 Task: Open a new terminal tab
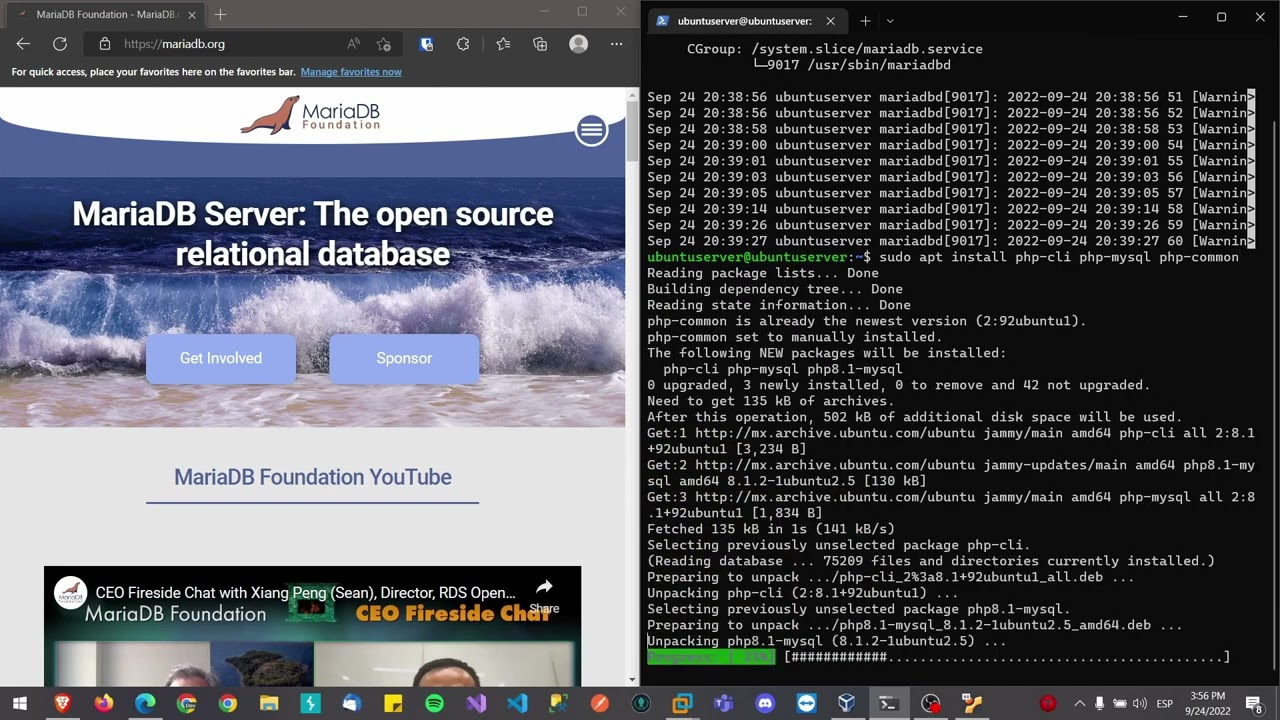(865, 20)
